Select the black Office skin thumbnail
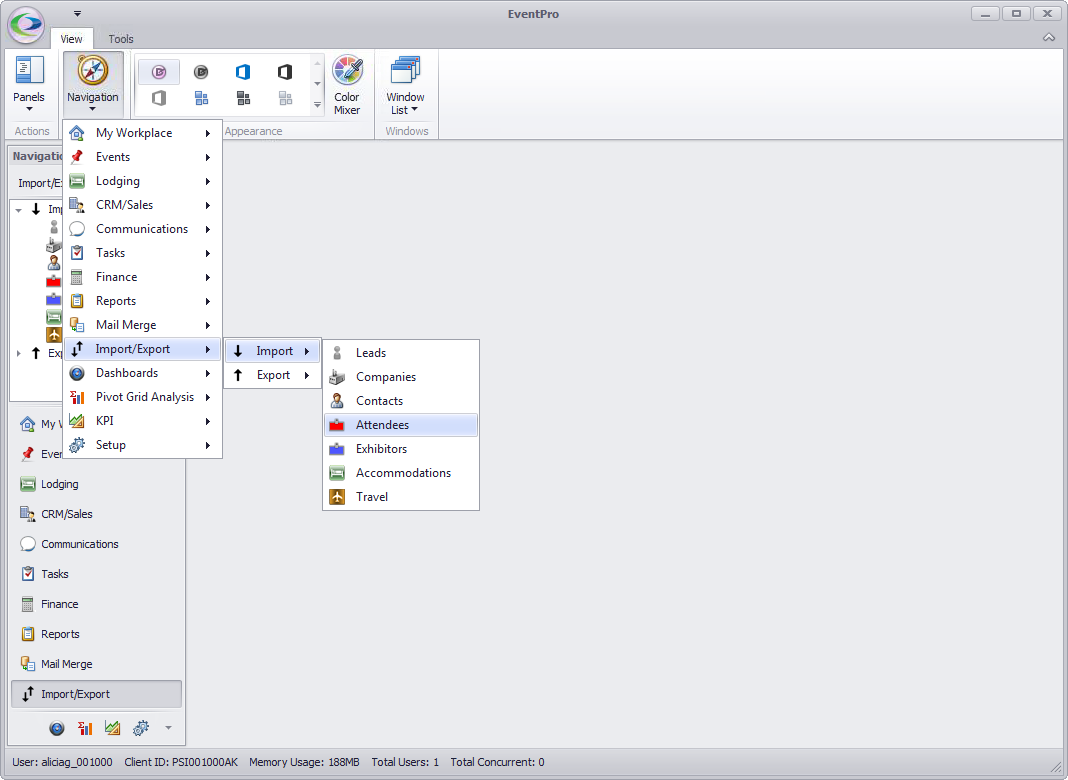Viewport: 1068px width, 780px height. click(x=285, y=72)
